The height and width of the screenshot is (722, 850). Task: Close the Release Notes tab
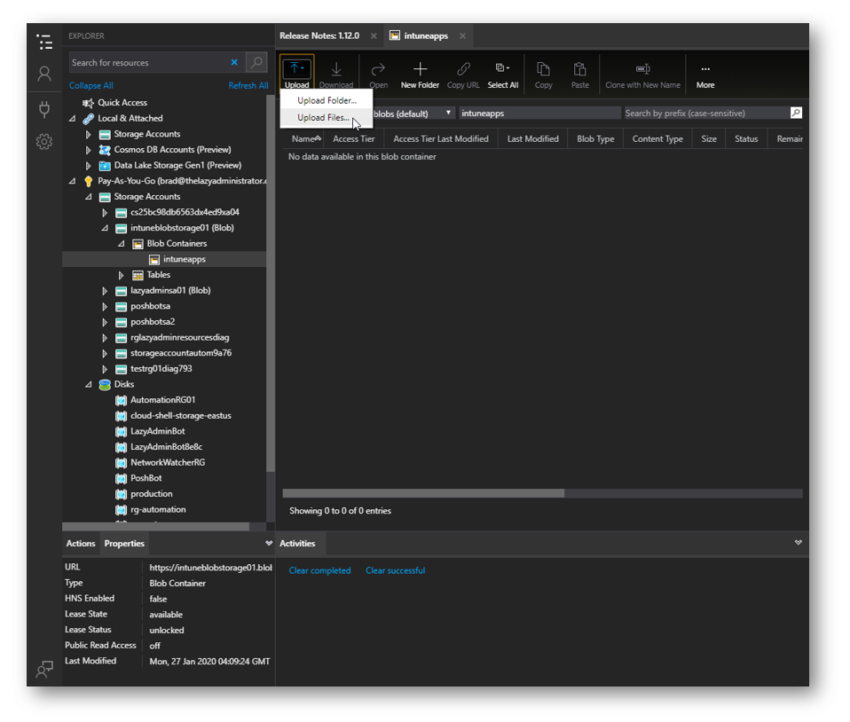click(374, 36)
